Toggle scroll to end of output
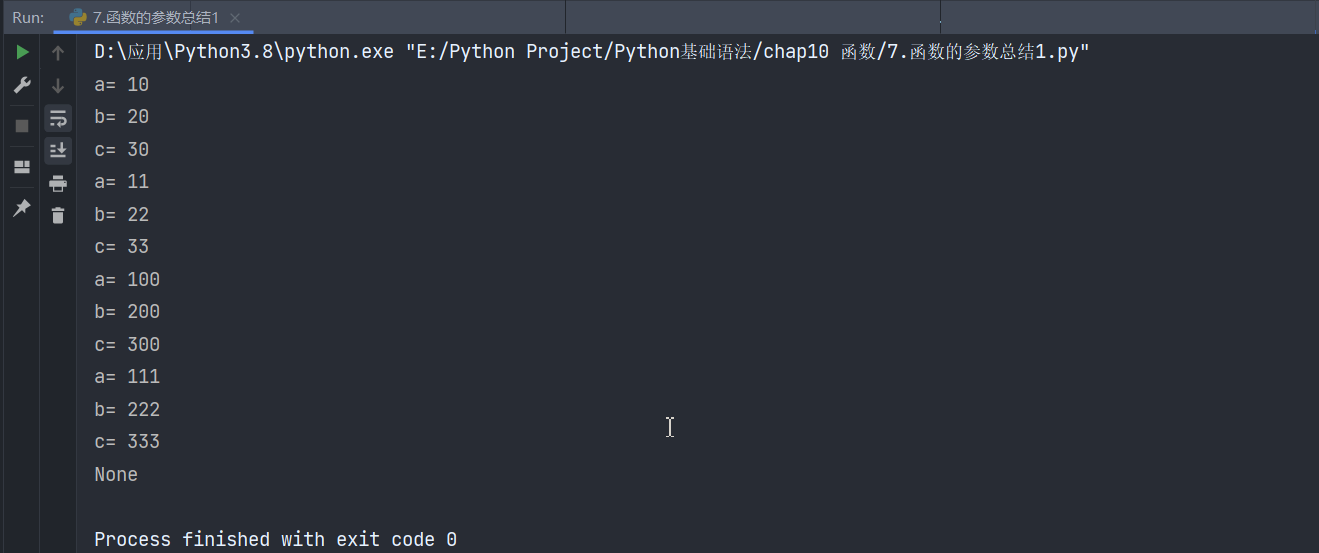This screenshot has width=1319, height=553. pos(58,150)
